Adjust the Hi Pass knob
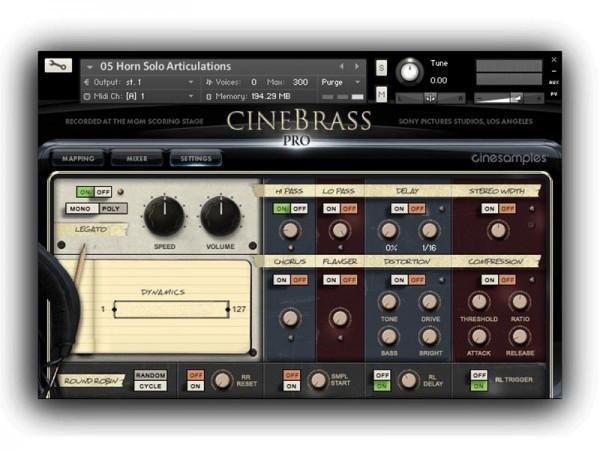 click(x=290, y=231)
